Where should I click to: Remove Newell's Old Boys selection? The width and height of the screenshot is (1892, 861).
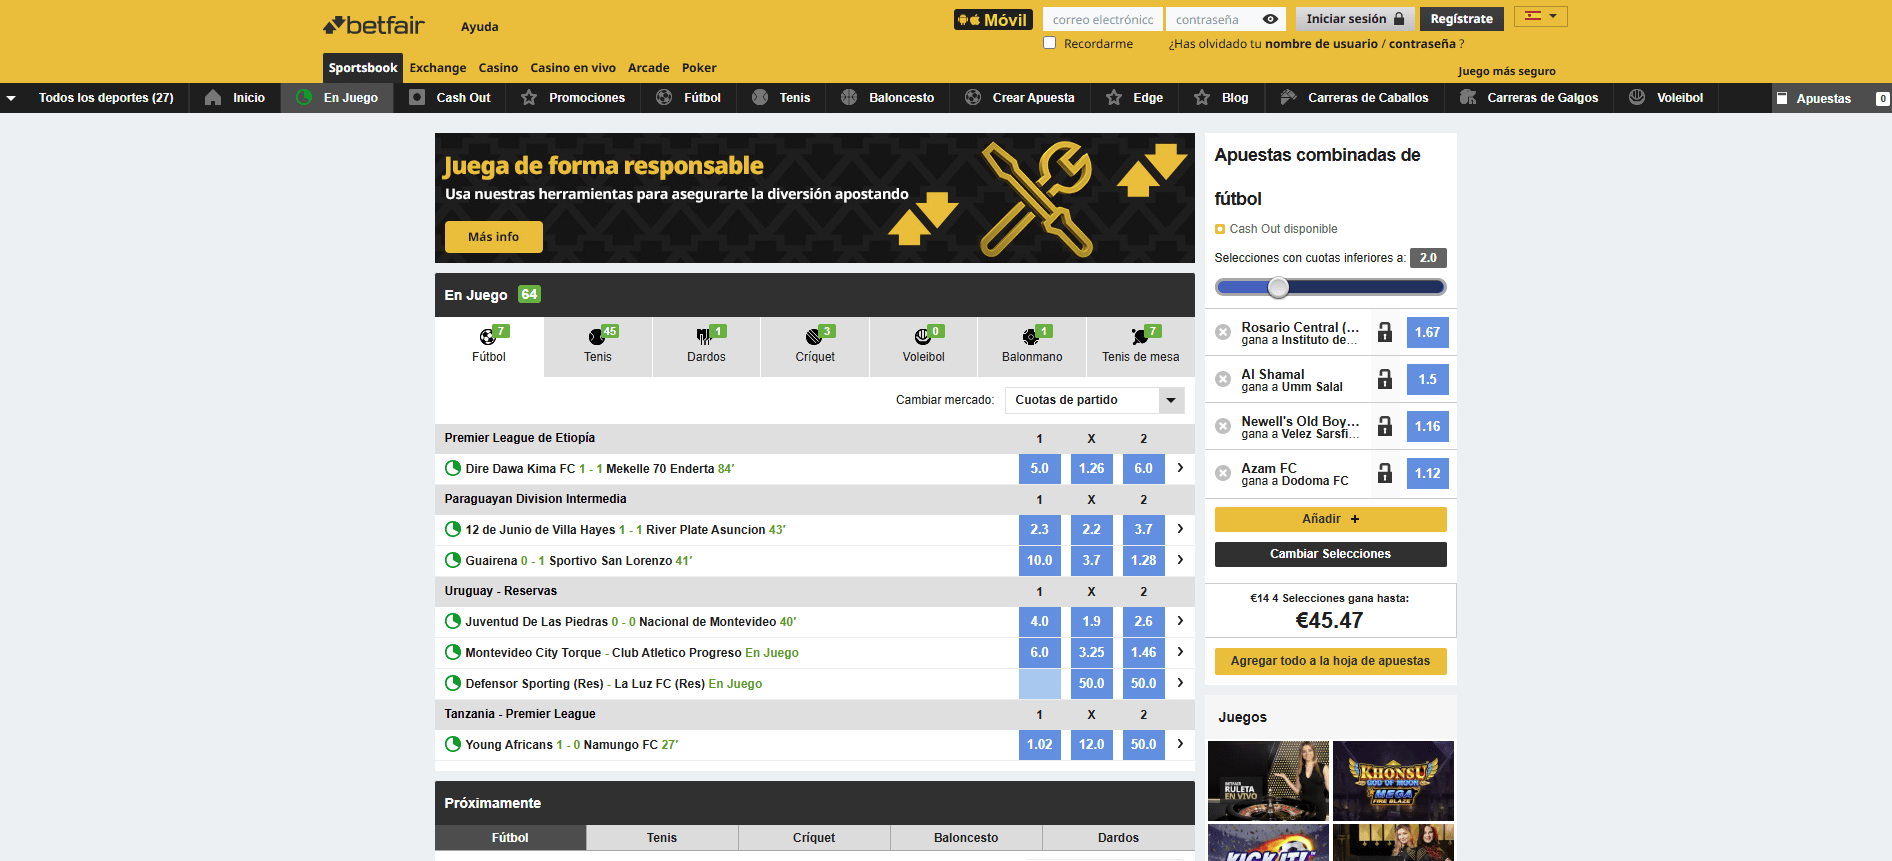[x=1223, y=427]
